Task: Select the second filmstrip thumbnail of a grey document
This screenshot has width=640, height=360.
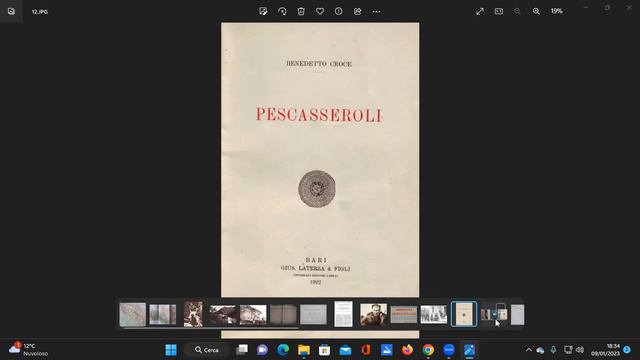Action: click(x=163, y=314)
